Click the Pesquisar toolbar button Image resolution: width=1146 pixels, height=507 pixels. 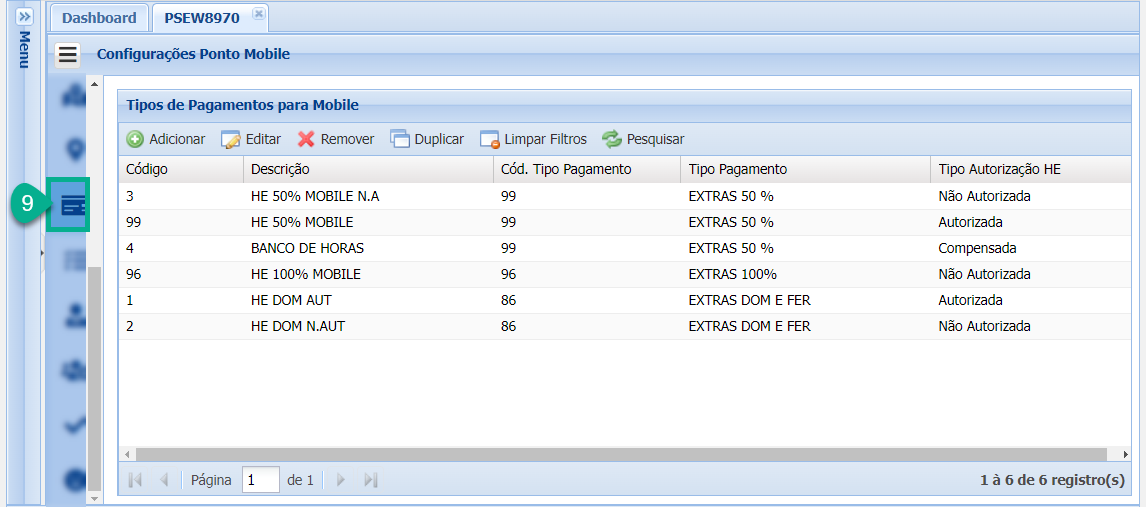(643, 139)
